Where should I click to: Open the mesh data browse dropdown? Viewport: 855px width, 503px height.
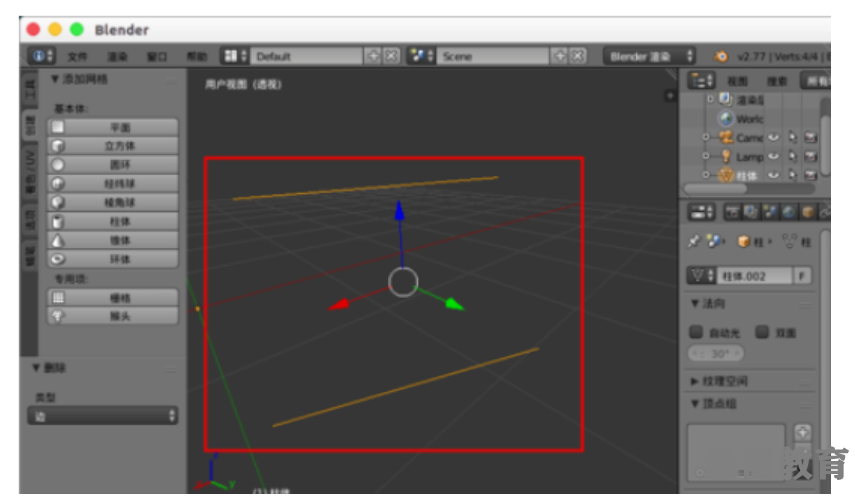coord(701,276)
